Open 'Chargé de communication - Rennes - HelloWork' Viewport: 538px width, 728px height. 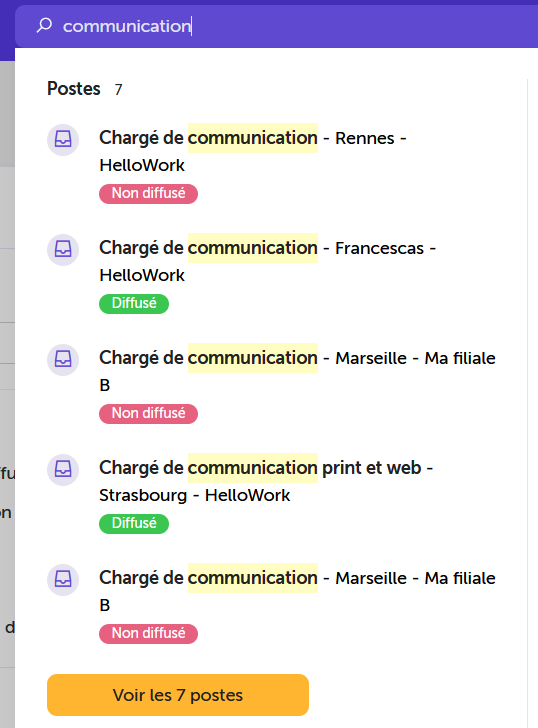pos(253,151)
